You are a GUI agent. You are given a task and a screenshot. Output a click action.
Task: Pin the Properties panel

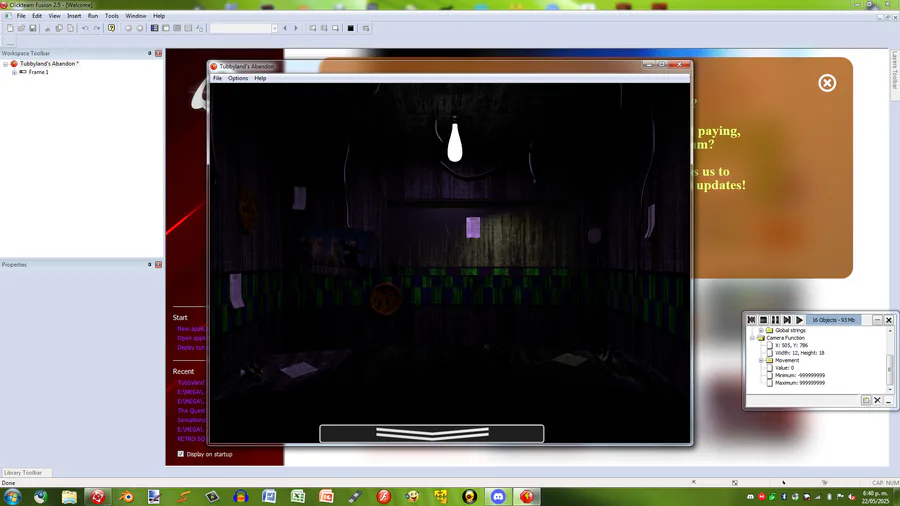[149, 264]
